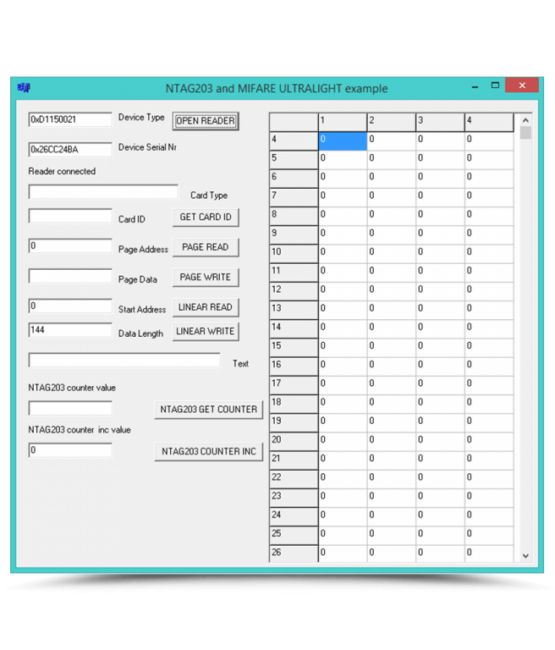Select column 3 header in the grid
Viewport: 555px width, 650px height.
click(x=440, y=122)
